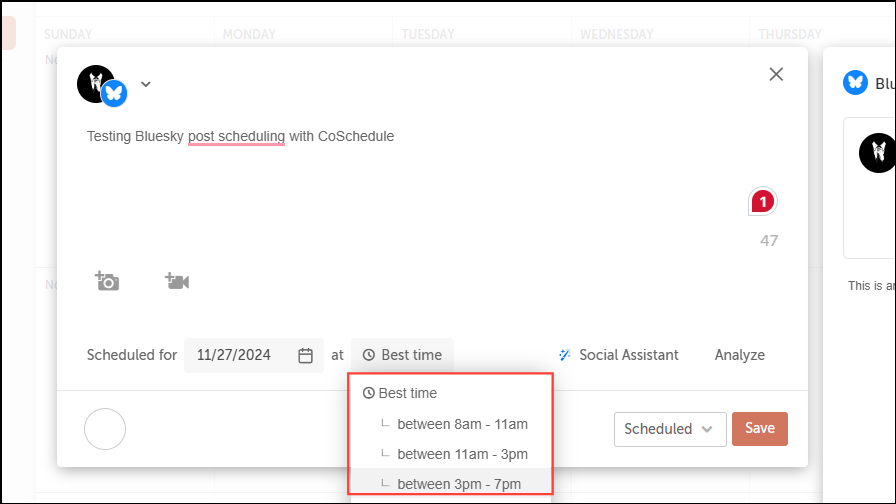The height and width of the screenshot is (504, 896).
Task: Click the Bluesky butterfly badge on the avatar
Action: click(114, 94)
